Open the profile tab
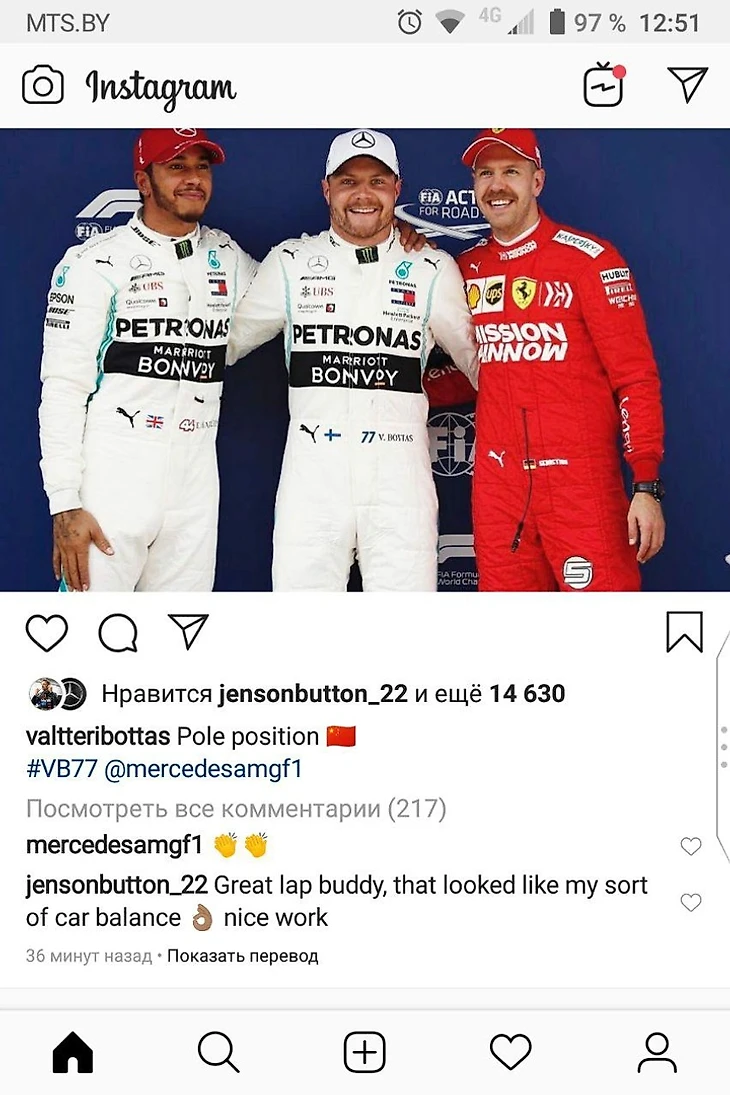Image resolution: width=730 pixels, height=1095 pixels. click(657, 1052)
